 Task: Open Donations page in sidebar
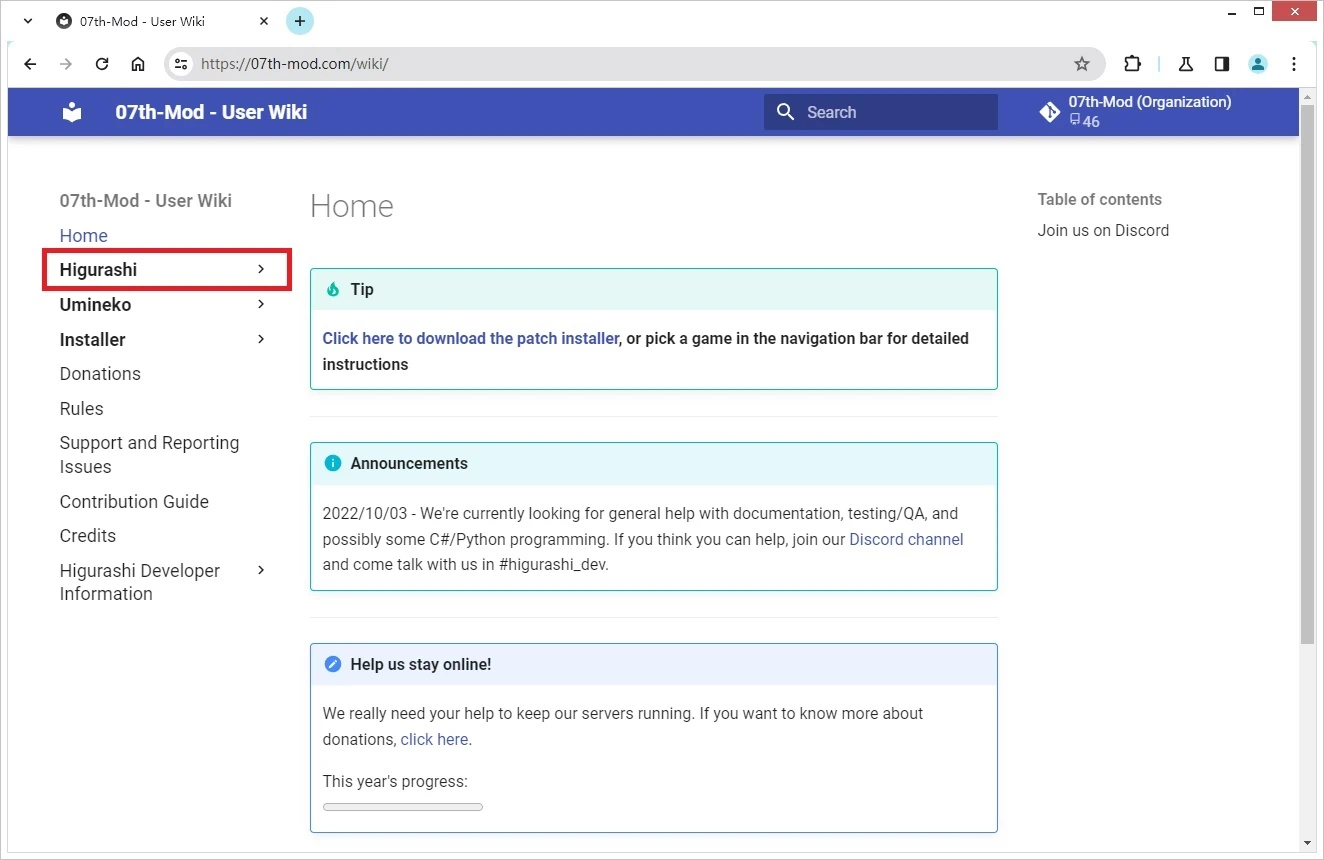(x=100, y=374)
